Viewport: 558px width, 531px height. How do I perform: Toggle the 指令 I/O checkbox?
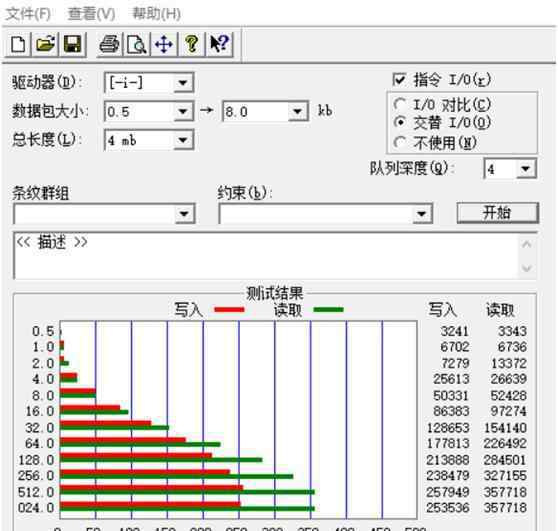tap(399, 80)
